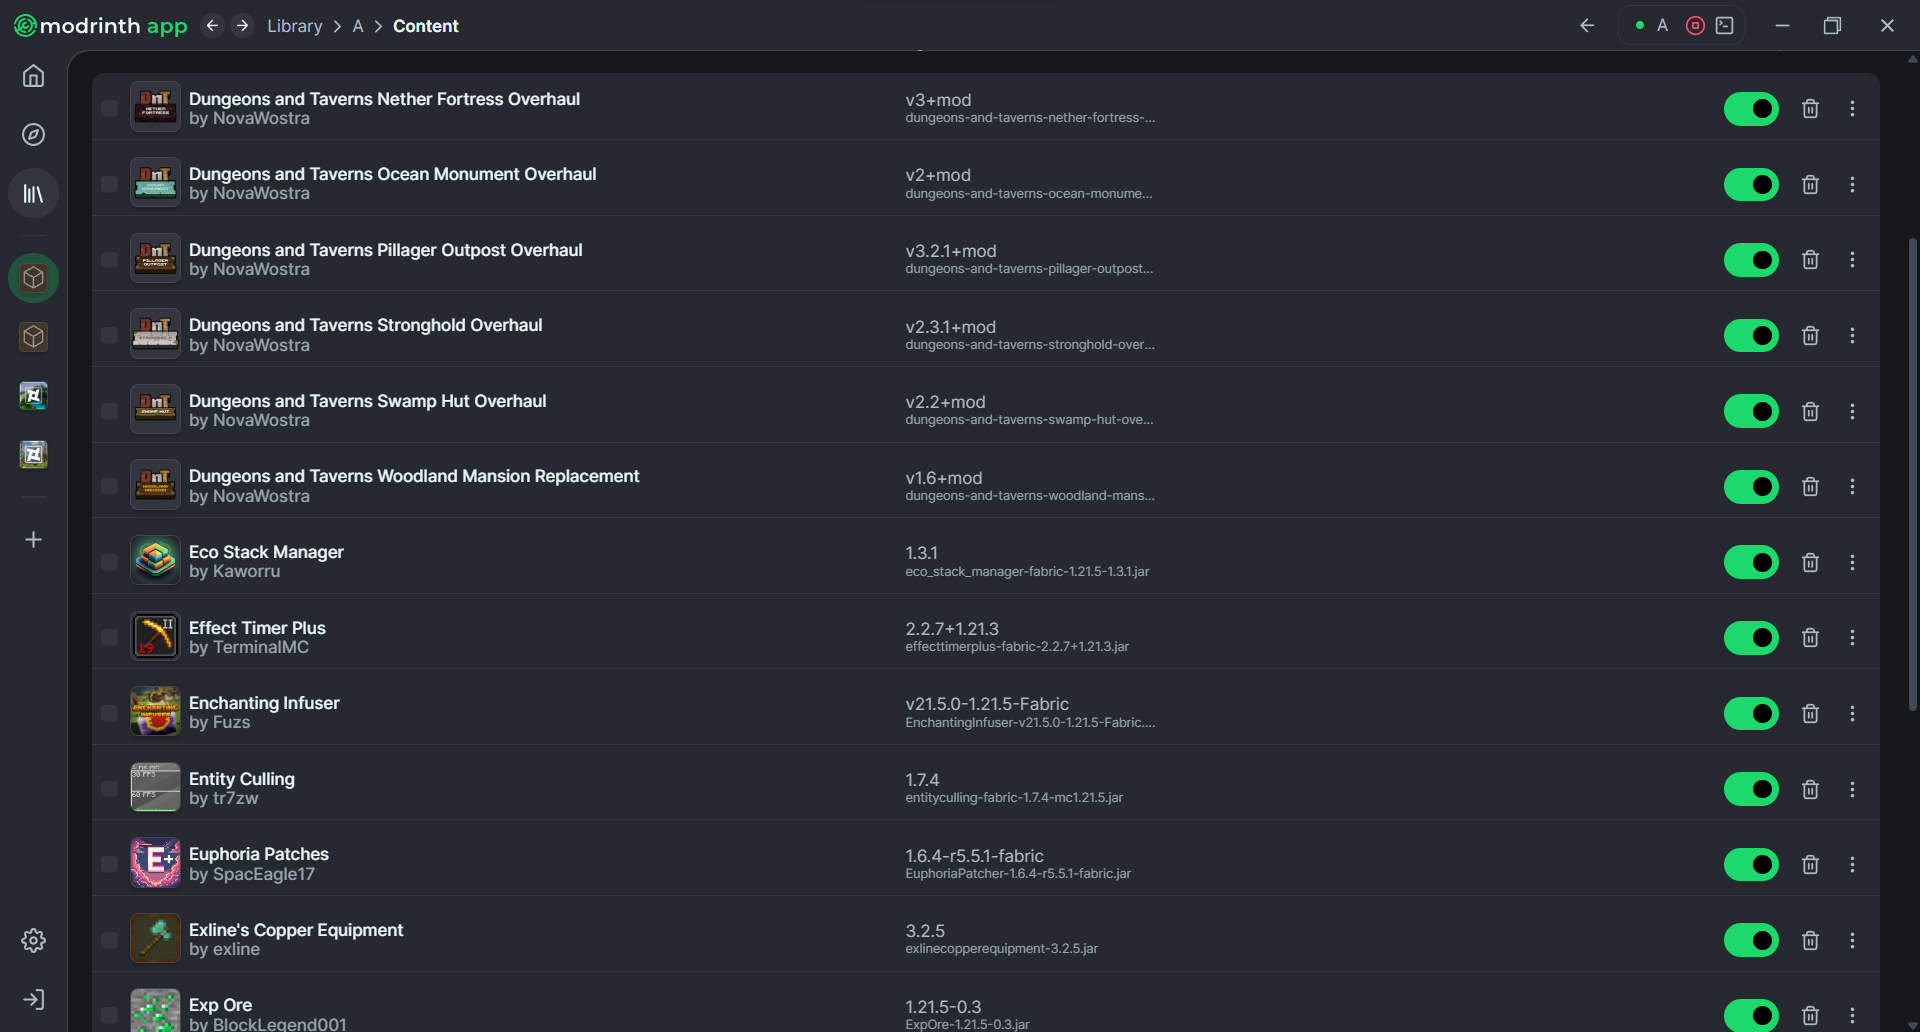Navigate forward with the breadcrumb forward arrow
The height and width of the screenshot is (1032, 1920).
pyautogui.click(x=242, y=26)
